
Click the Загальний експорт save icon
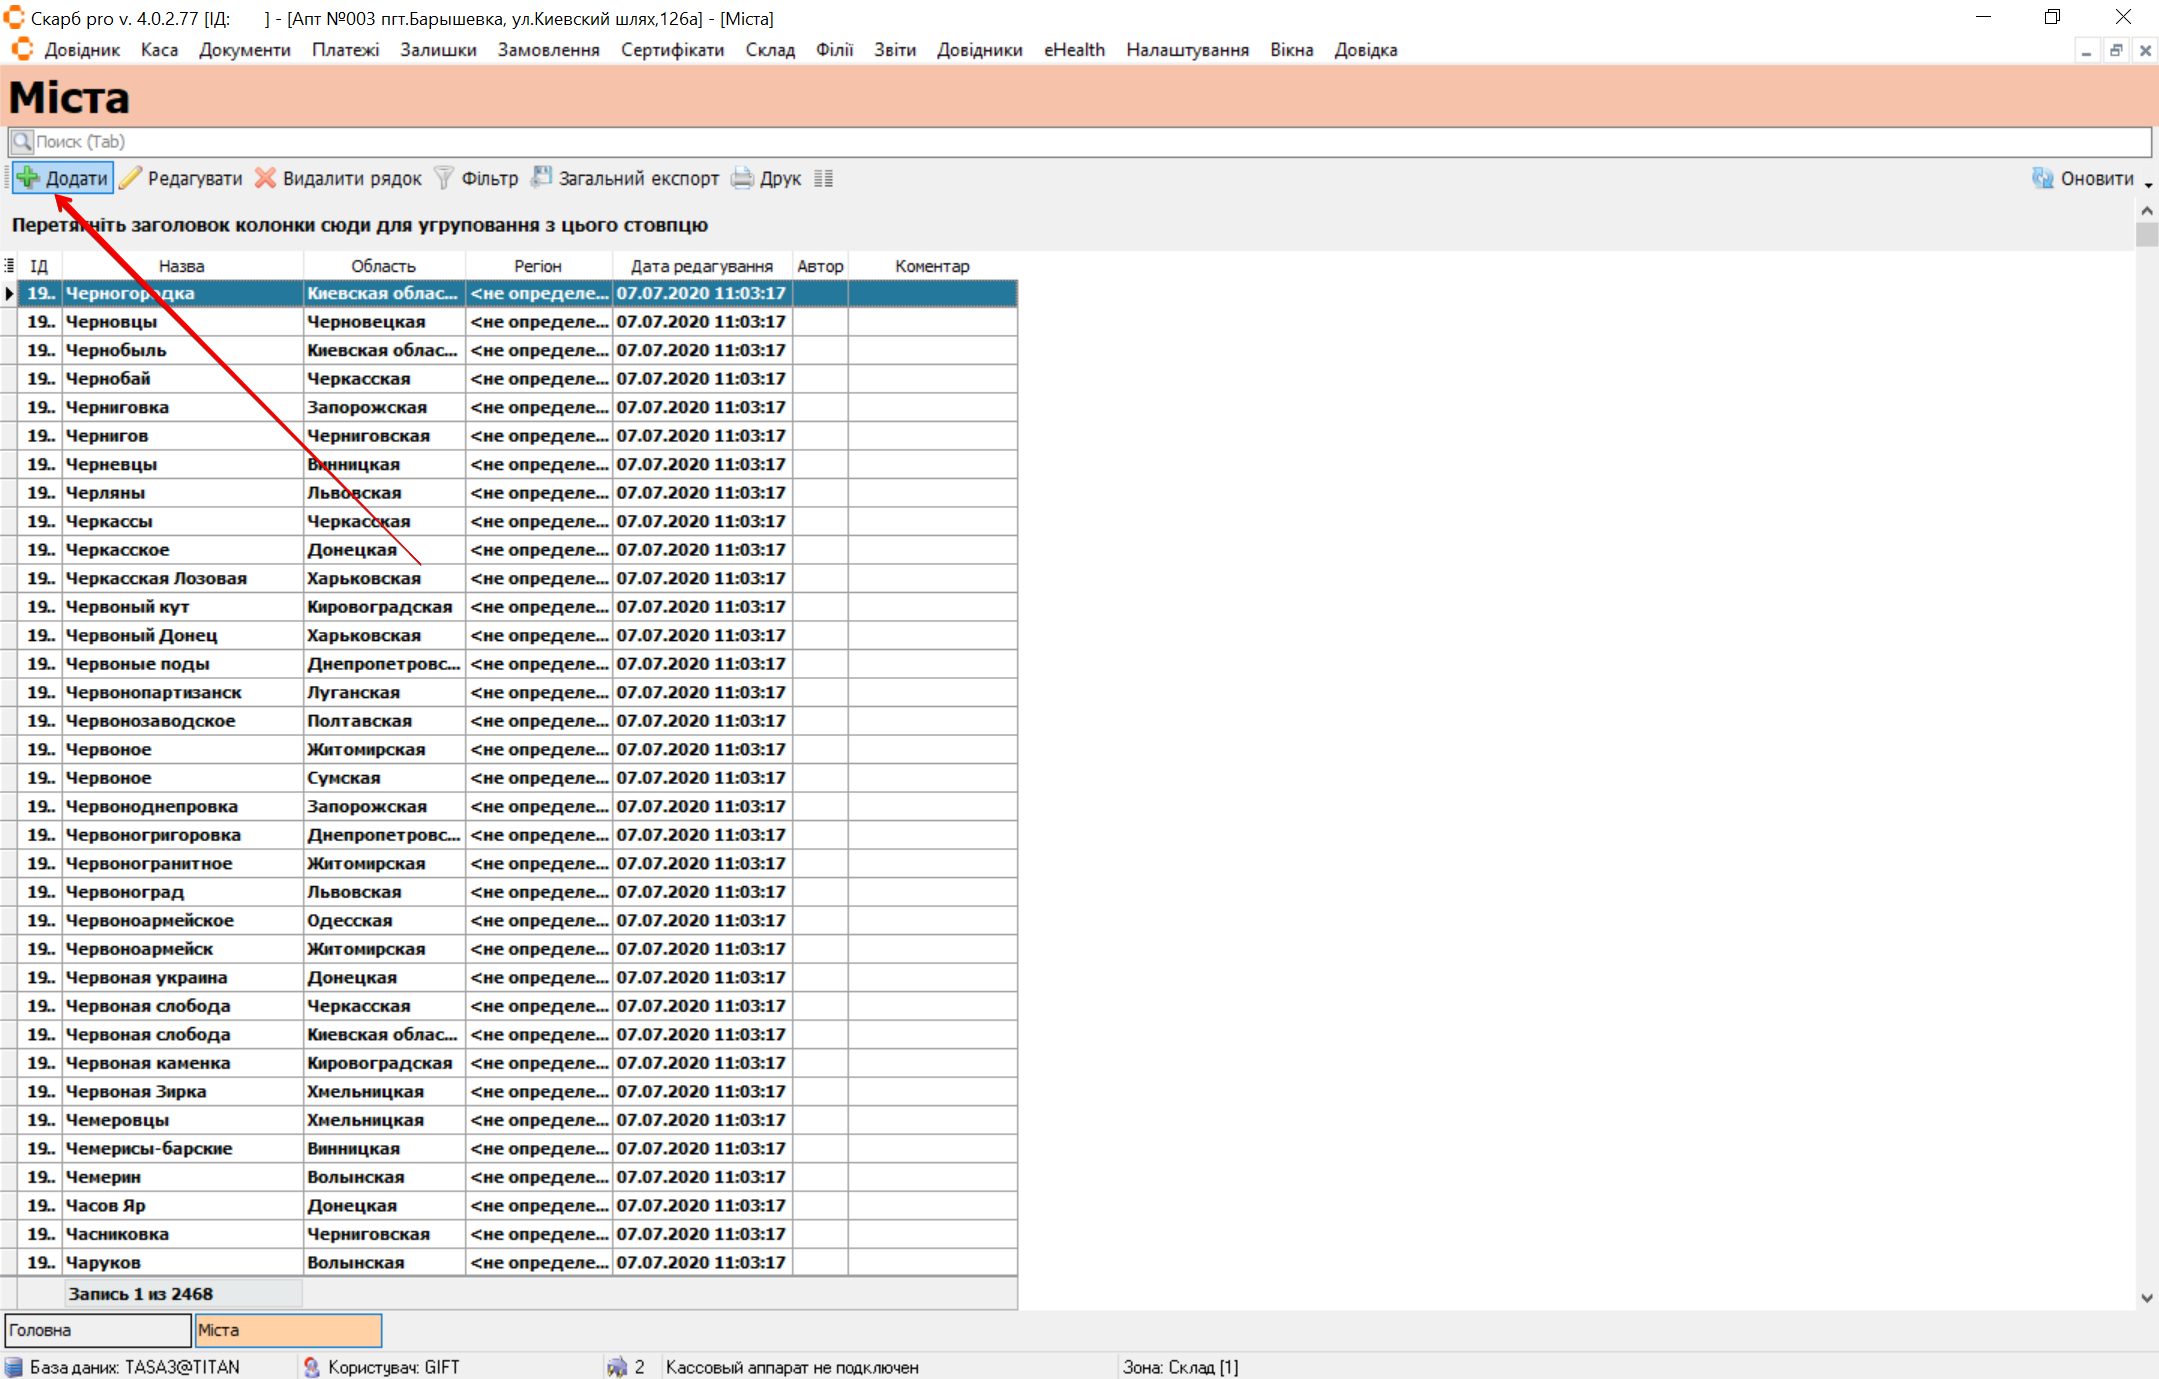click(x=541, y=178)
